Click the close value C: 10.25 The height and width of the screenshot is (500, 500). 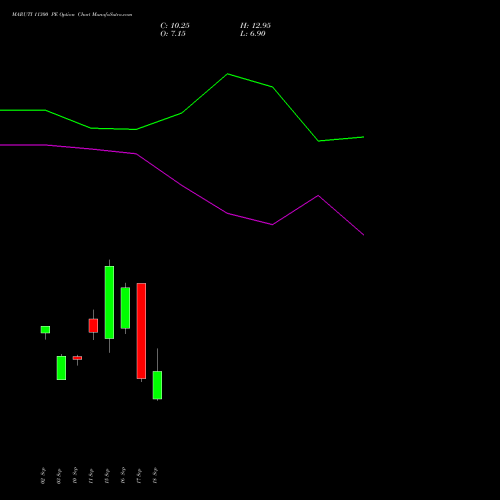175,26
